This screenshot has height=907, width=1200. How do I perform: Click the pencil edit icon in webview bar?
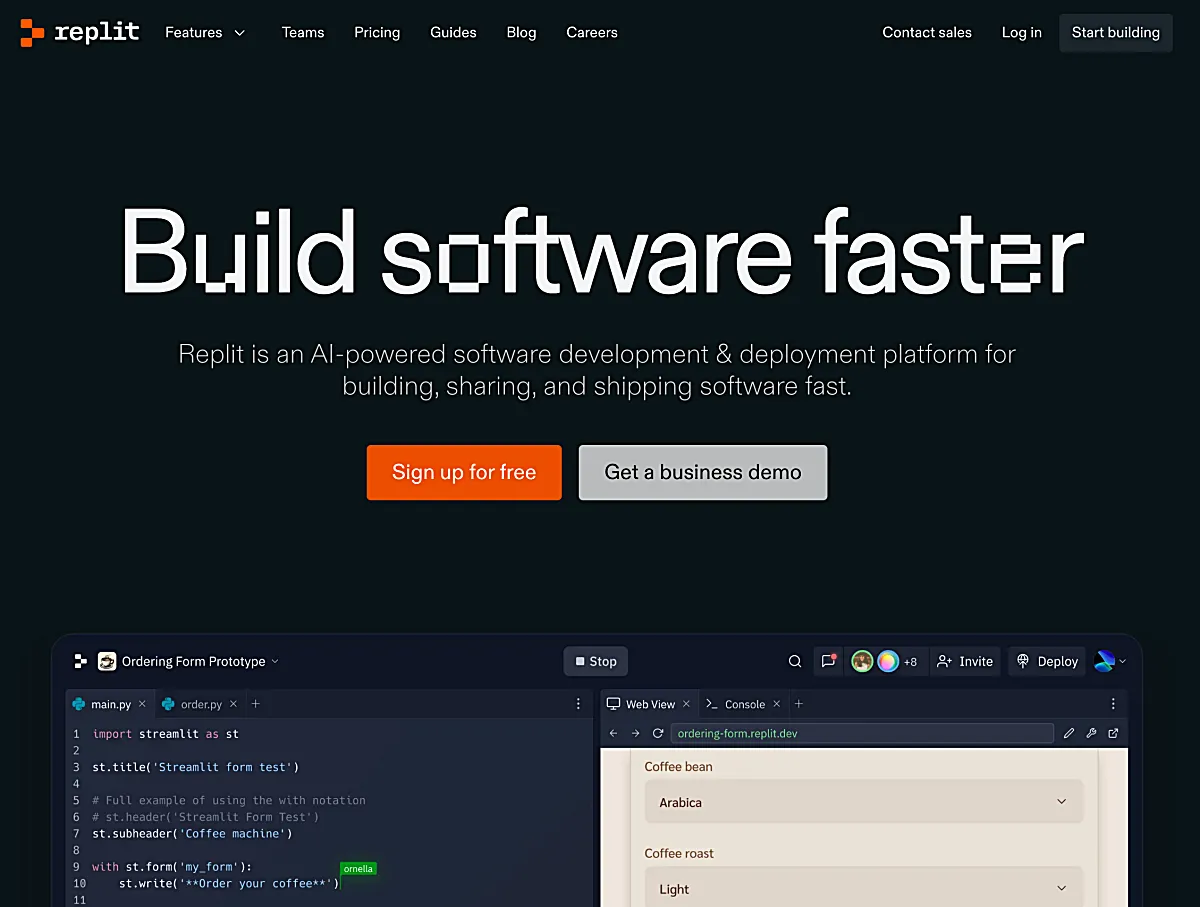click(x=1069, y=733)
